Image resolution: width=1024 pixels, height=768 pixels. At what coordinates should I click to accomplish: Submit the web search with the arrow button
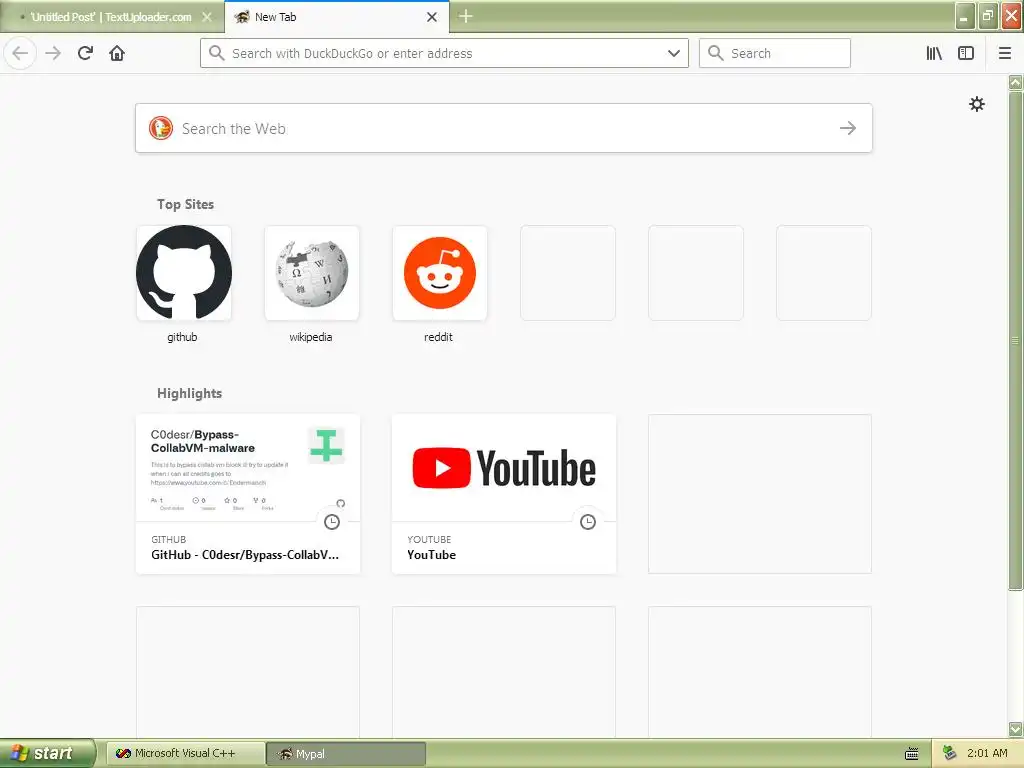click(x=848, y=128)
